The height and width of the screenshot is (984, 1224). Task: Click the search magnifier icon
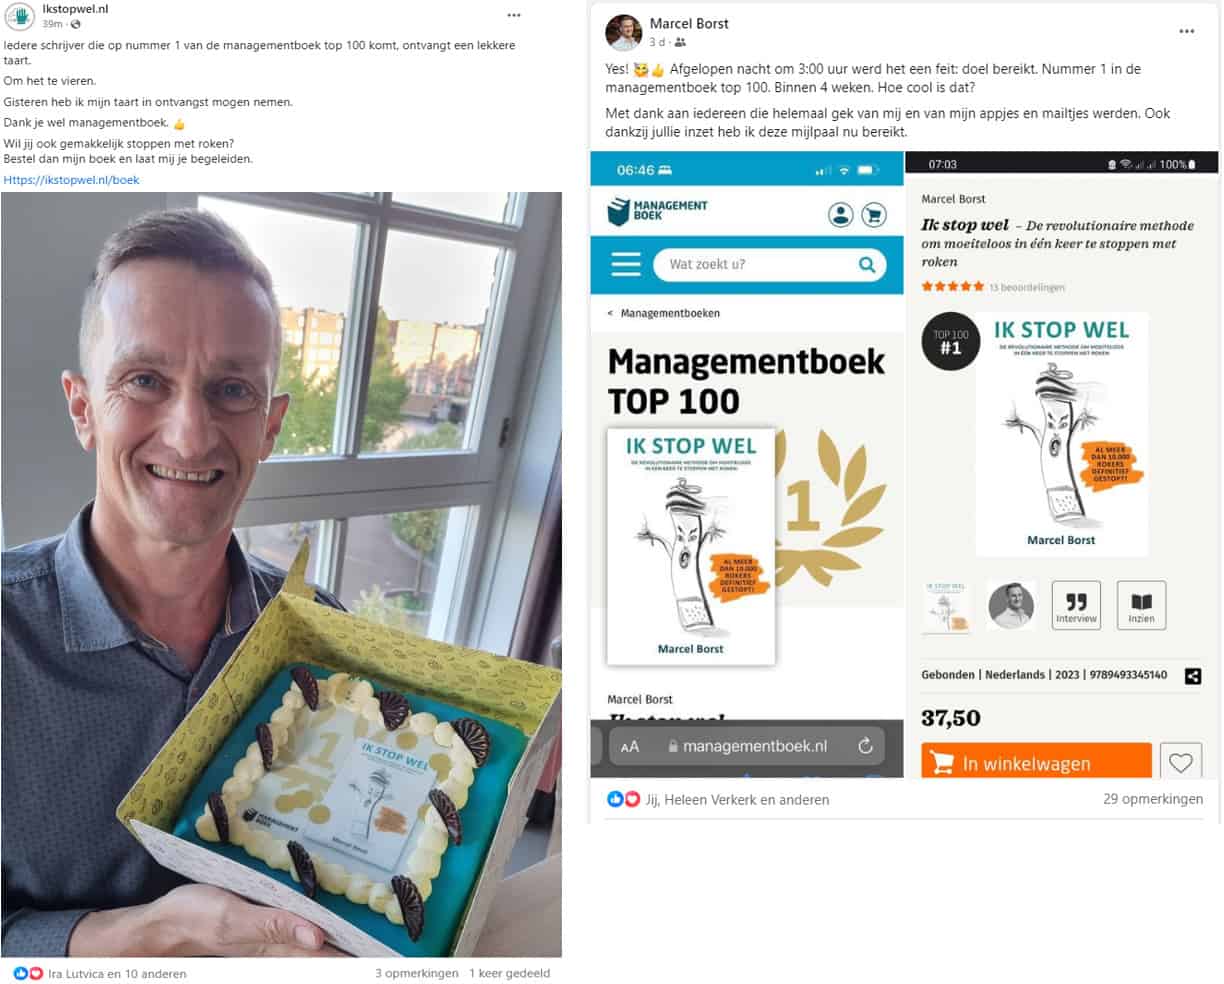tap(867, 265)
